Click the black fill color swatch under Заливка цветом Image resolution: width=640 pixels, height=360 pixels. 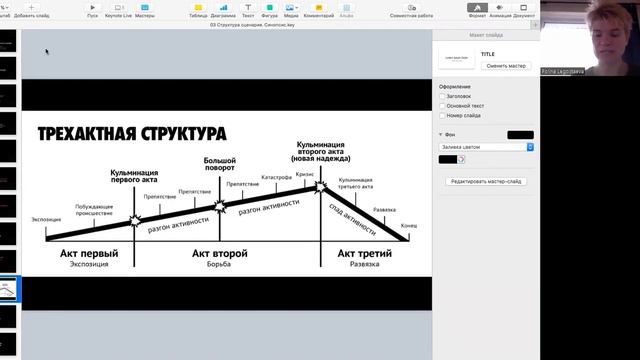pyautogui.click(x=448, y=160)
